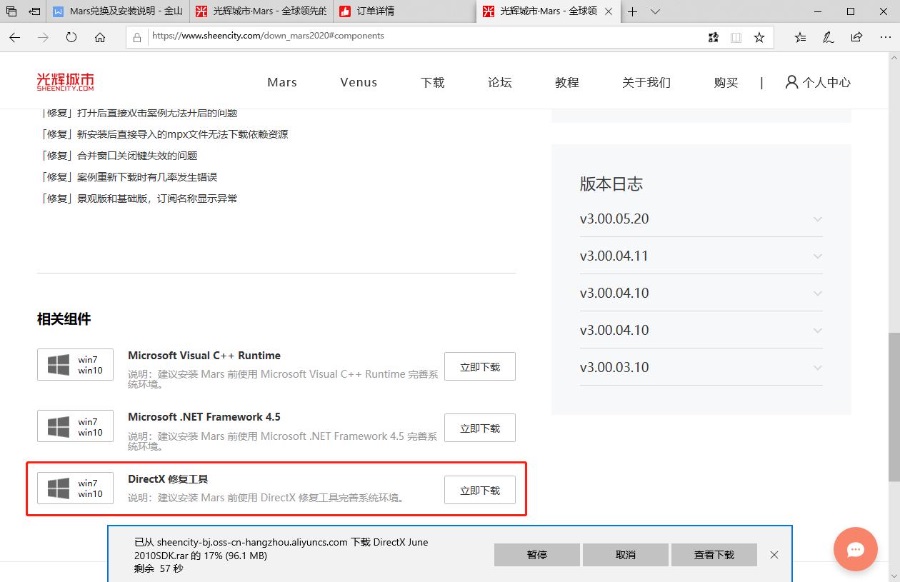Expand version log v3.00.03.10
Image resolution: width=900 pixels, height=582 pixels.
pos(701,367)
